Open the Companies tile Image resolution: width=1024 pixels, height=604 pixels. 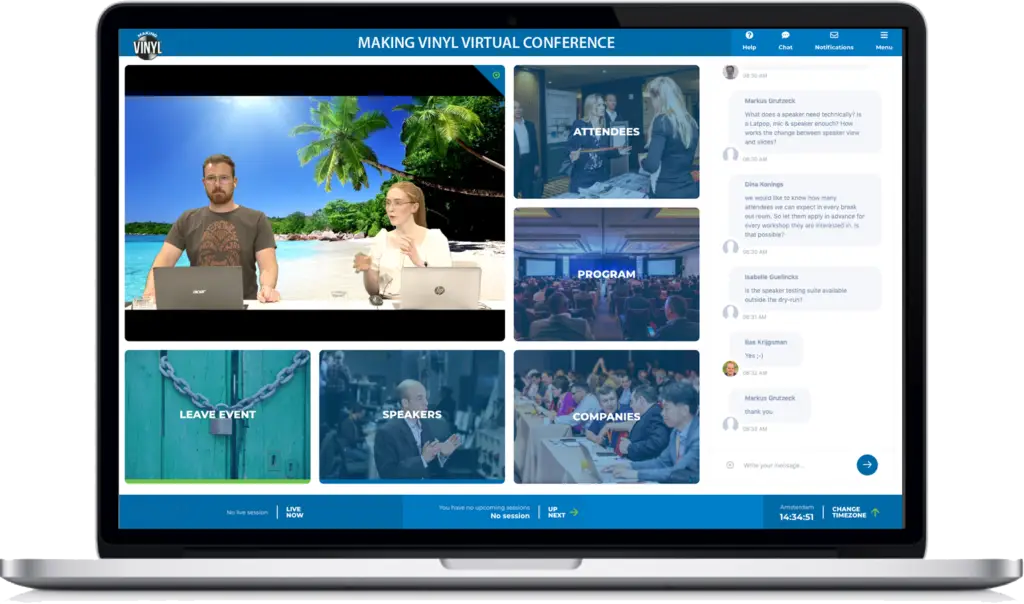coord(606,417)
